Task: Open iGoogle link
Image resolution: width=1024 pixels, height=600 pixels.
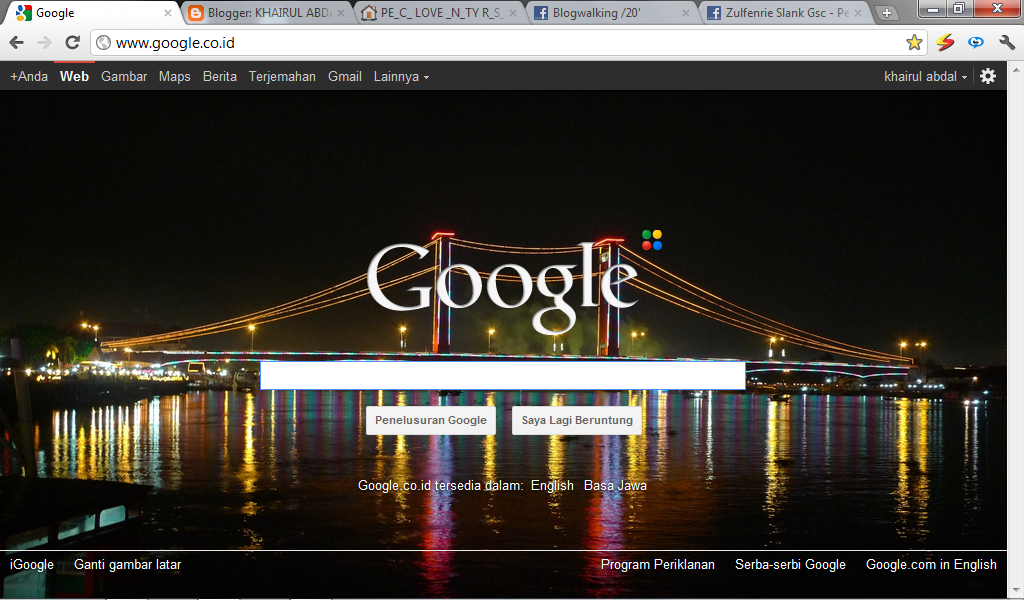Action: click(32, 565)
